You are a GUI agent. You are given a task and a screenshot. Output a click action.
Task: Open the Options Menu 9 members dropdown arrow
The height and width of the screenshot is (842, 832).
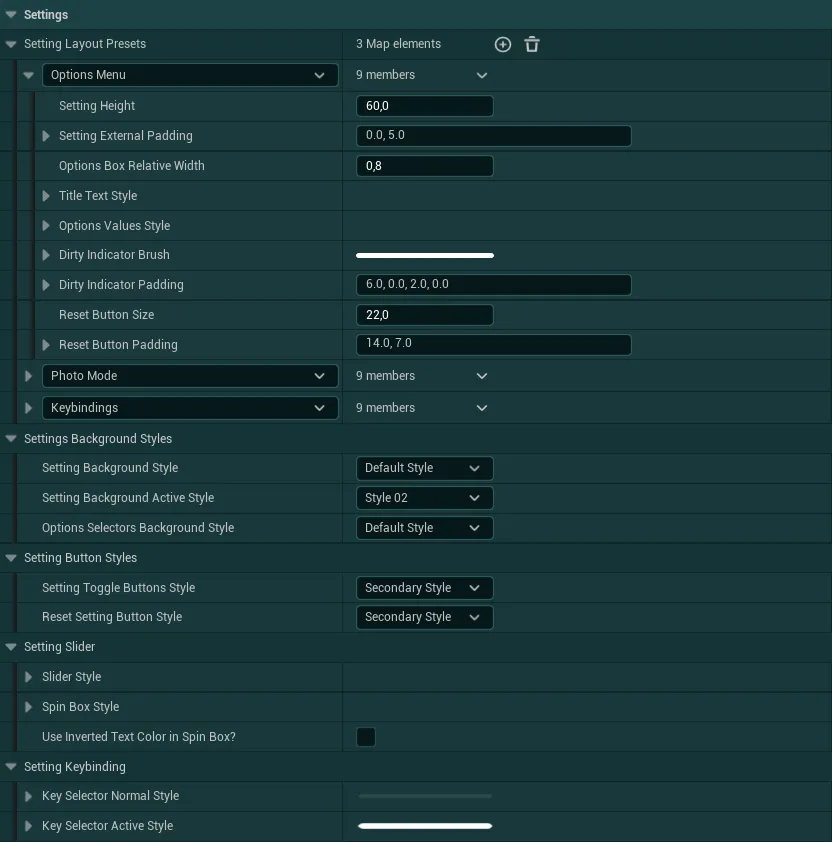point(482,75)
